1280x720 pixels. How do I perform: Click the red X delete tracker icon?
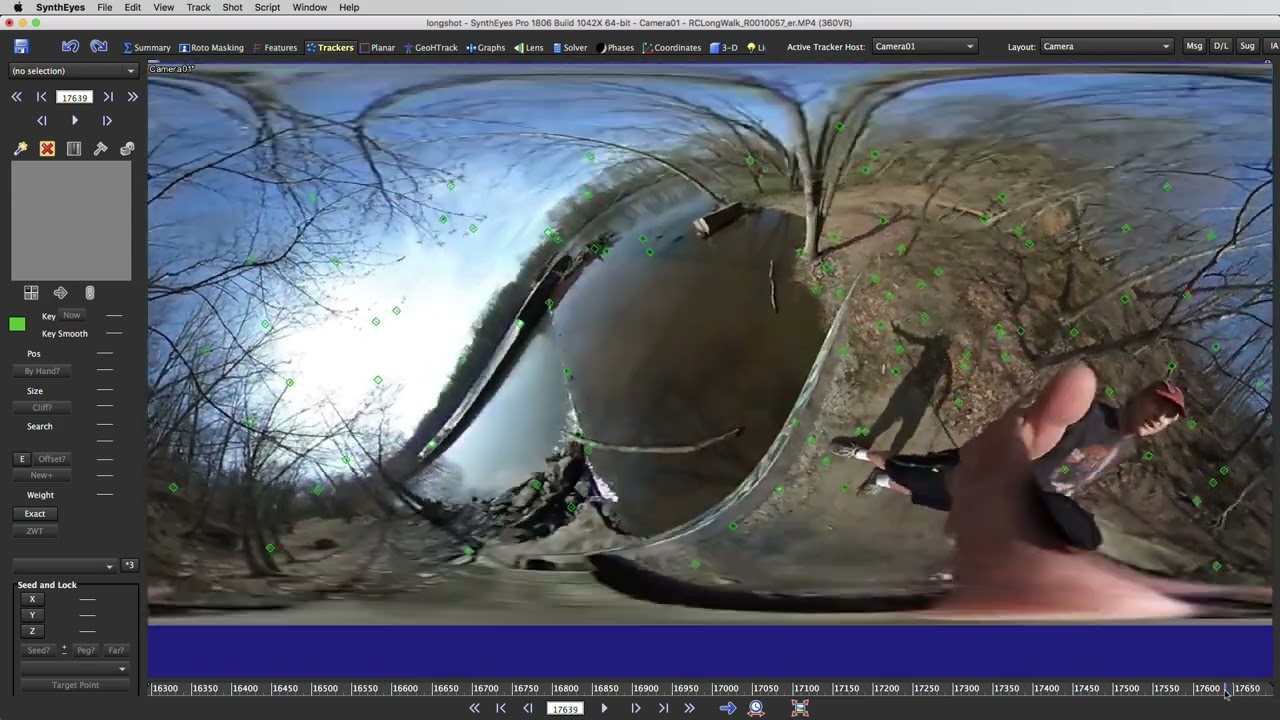coord(47,148)
